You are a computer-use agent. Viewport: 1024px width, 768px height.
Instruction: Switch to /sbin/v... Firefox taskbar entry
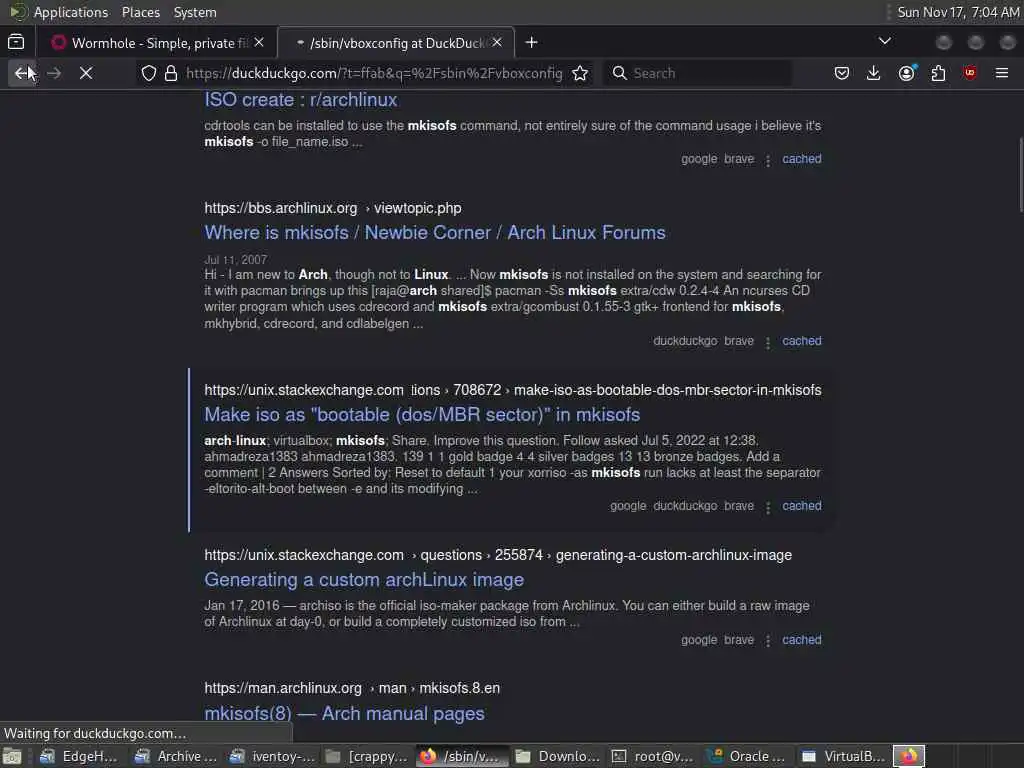click(x=461, y=756)
